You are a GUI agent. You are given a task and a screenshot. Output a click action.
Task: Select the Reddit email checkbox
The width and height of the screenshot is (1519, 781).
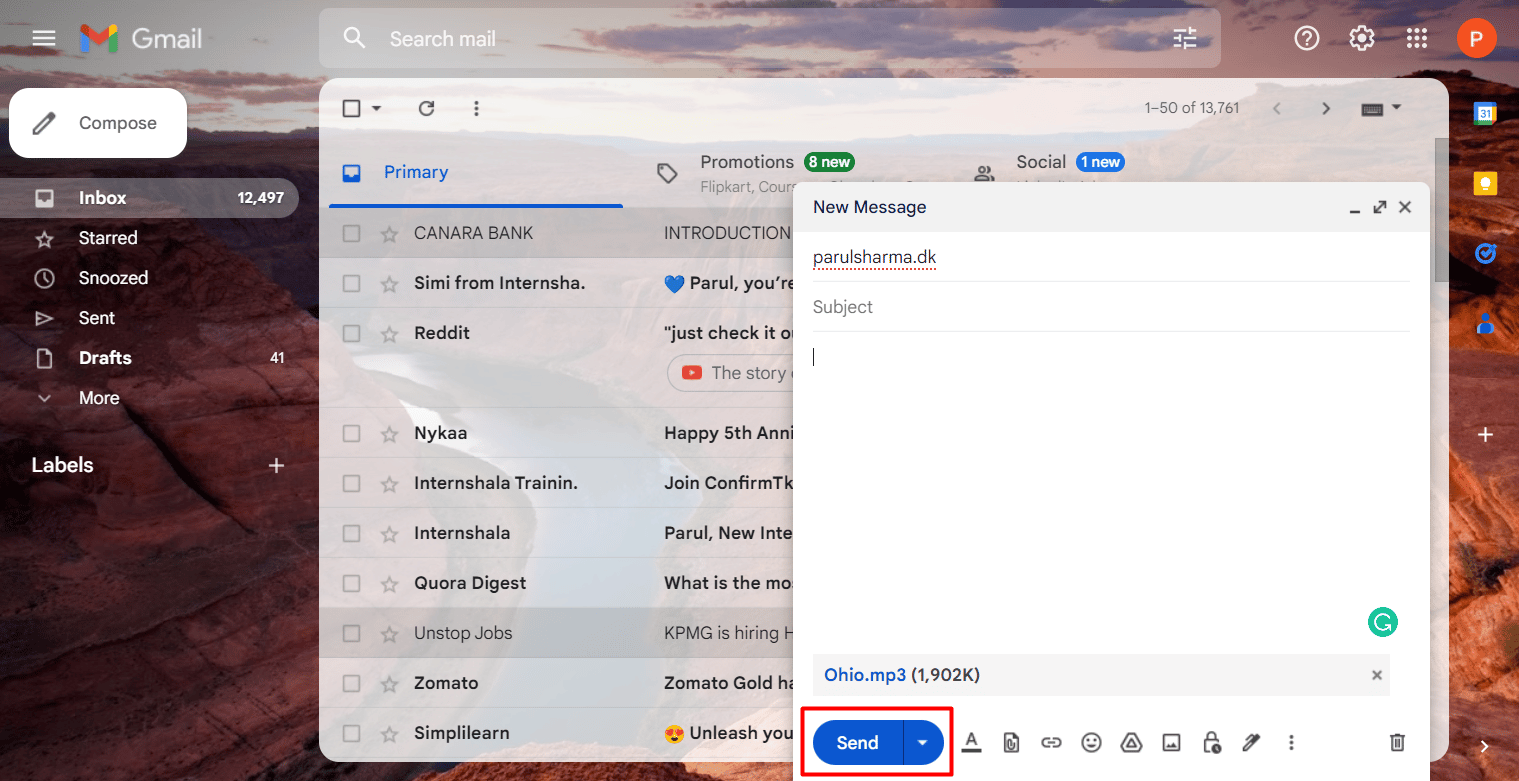coord(351,333)
